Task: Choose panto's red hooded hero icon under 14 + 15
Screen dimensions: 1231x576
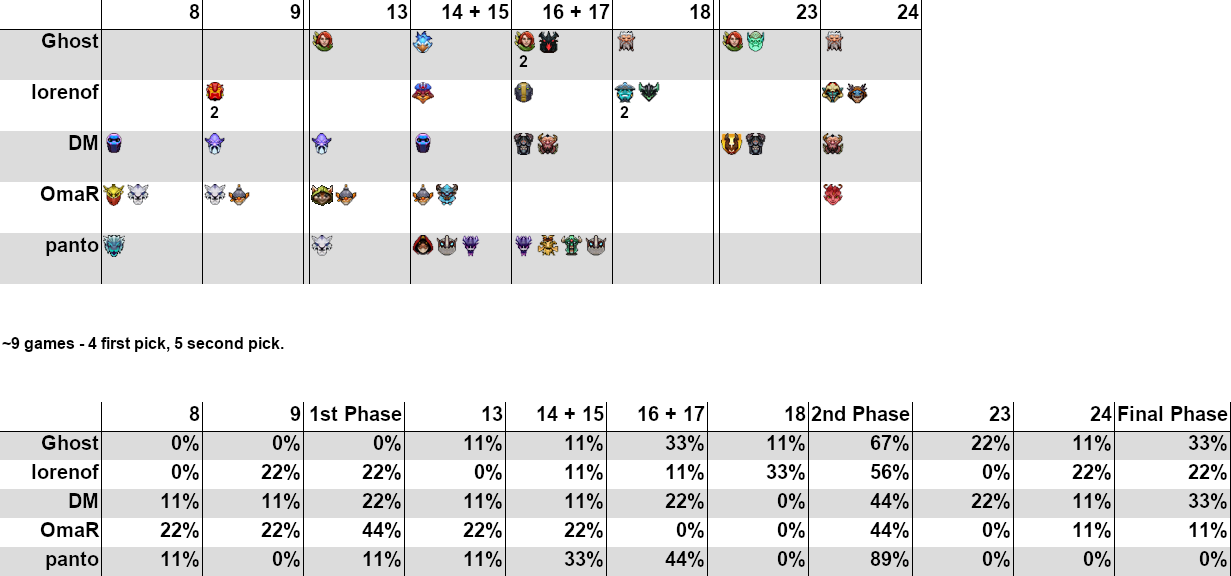Action: tap(423, 245)
